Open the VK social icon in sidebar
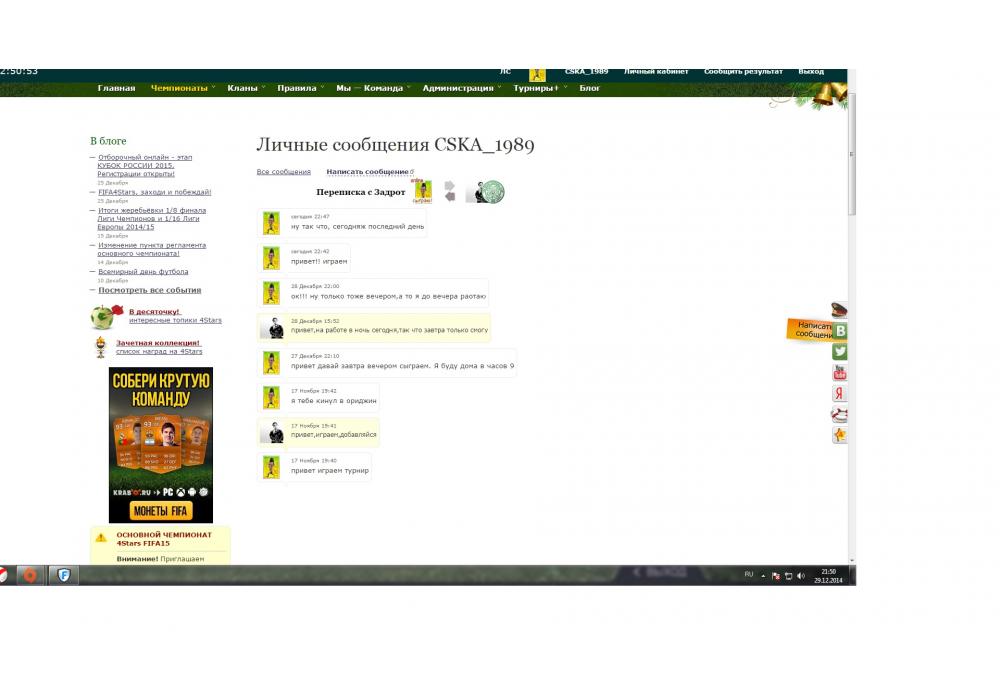 840,331
